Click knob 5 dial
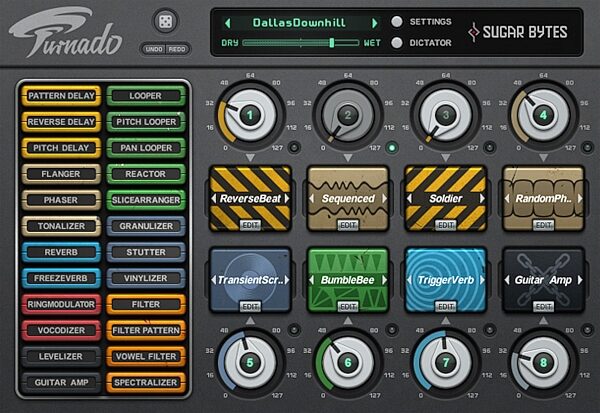This screenshot has height=413, width=600. [x=250, y=362]
